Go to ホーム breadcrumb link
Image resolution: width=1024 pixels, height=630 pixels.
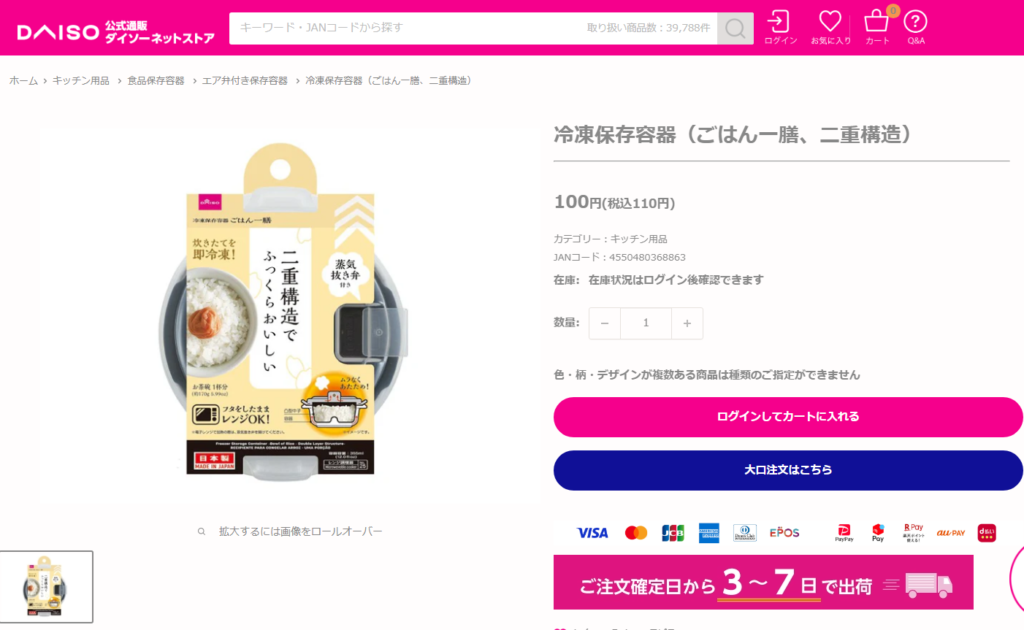pyautogui.click(x=24, y=80)
